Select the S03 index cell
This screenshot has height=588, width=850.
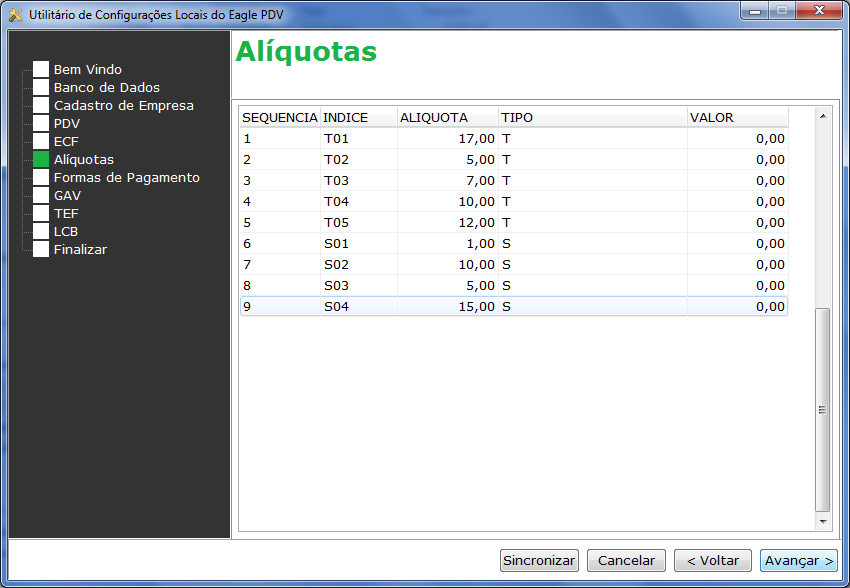359,286
